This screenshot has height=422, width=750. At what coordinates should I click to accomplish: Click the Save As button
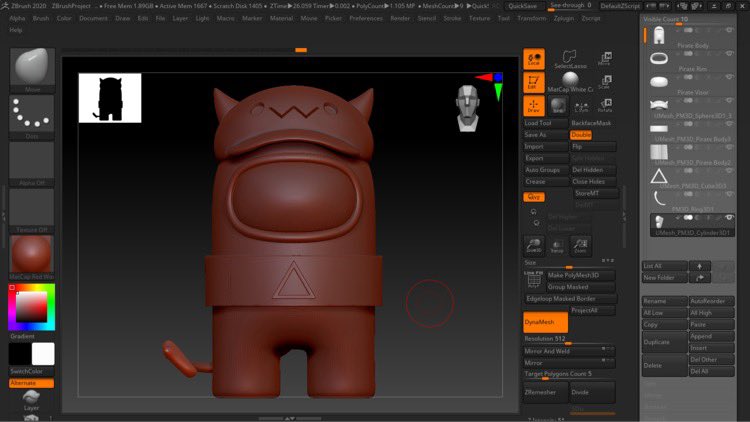[x=545, y=135]
